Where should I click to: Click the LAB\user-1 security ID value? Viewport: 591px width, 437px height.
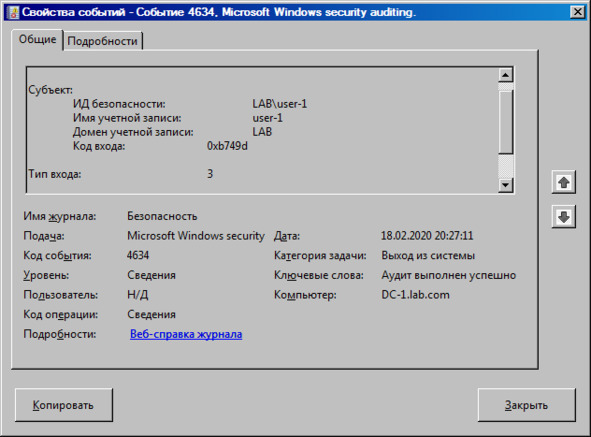[x=280, y=104]
